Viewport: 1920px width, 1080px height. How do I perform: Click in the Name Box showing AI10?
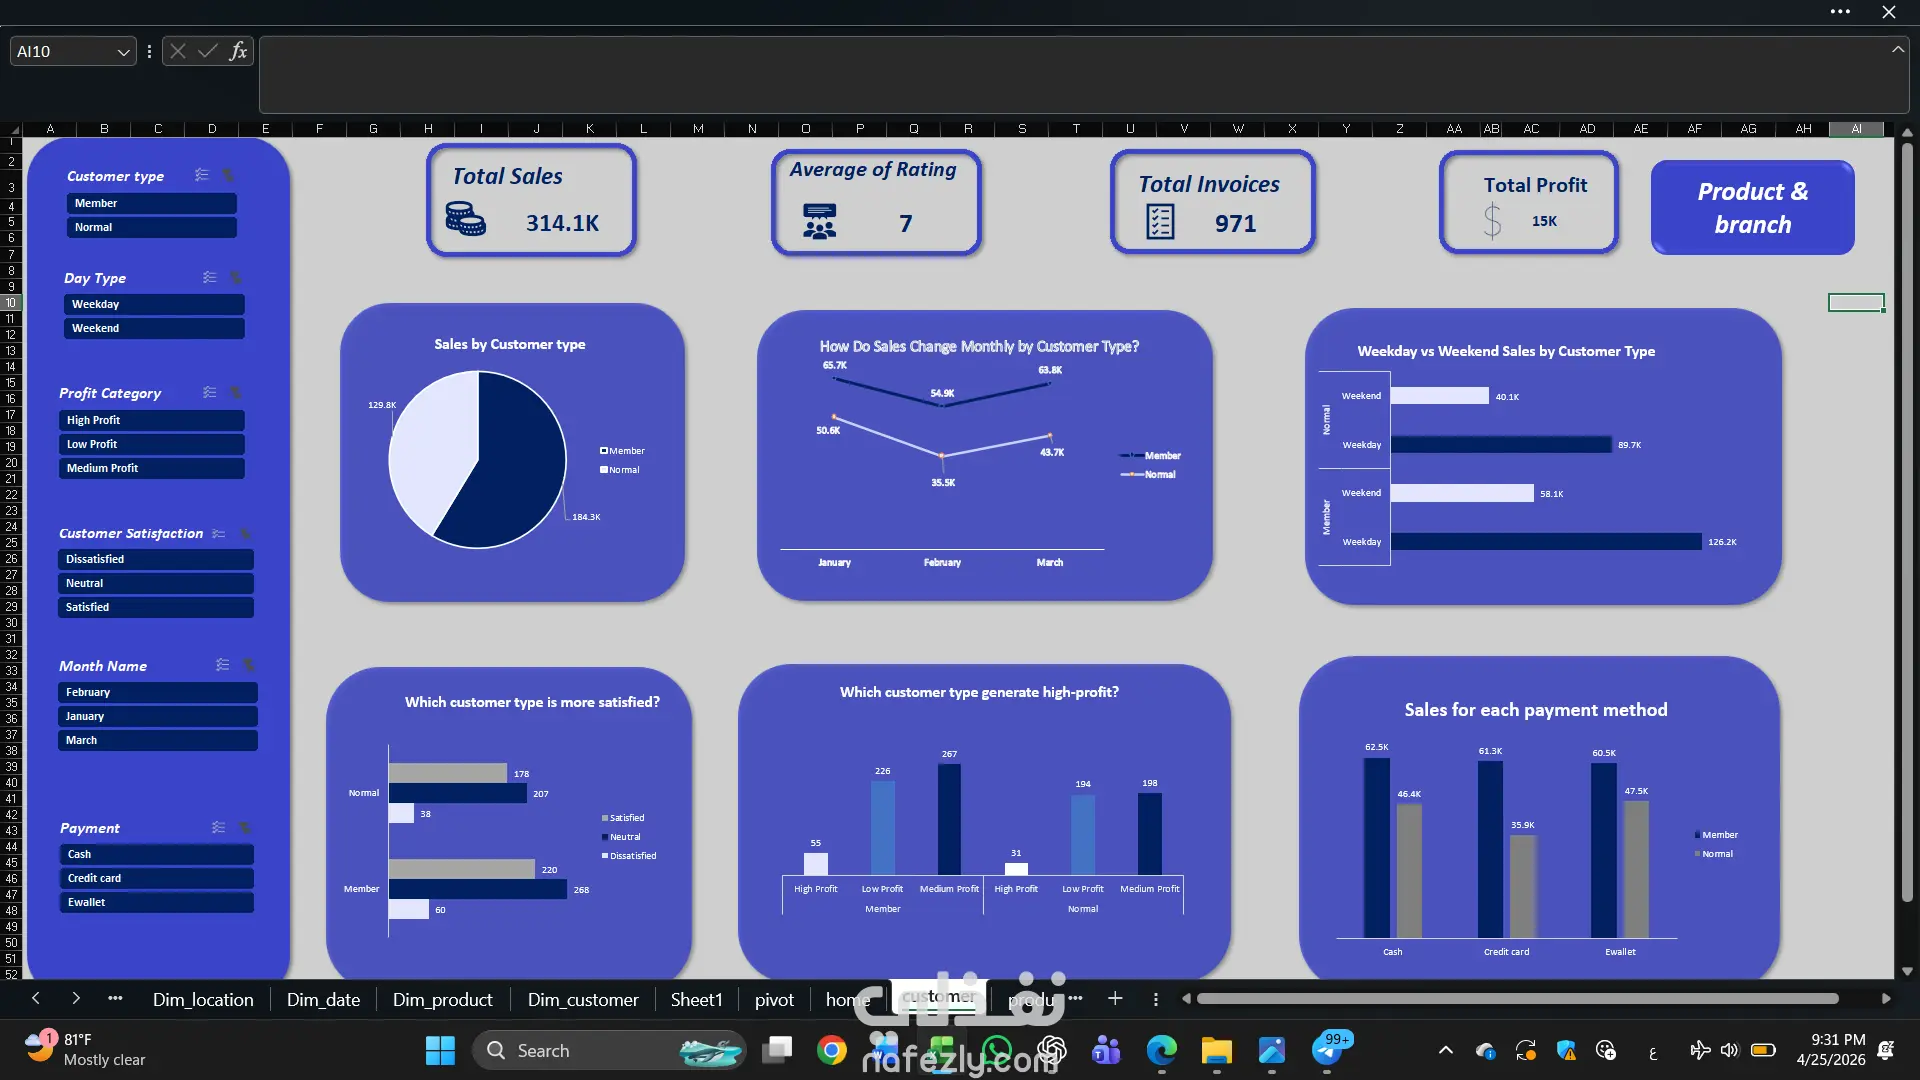(x=62, y=52)
